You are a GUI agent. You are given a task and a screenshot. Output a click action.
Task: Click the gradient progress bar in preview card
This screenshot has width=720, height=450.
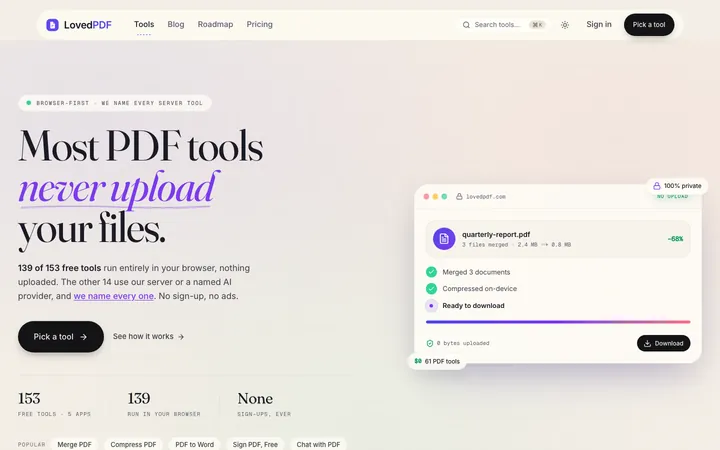tap(558, 322)
